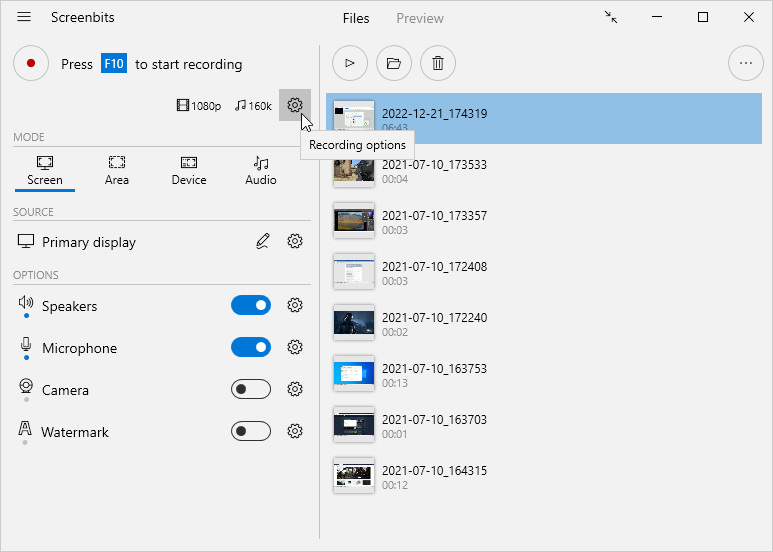Open Speakers settings gear

click(295, 305)
